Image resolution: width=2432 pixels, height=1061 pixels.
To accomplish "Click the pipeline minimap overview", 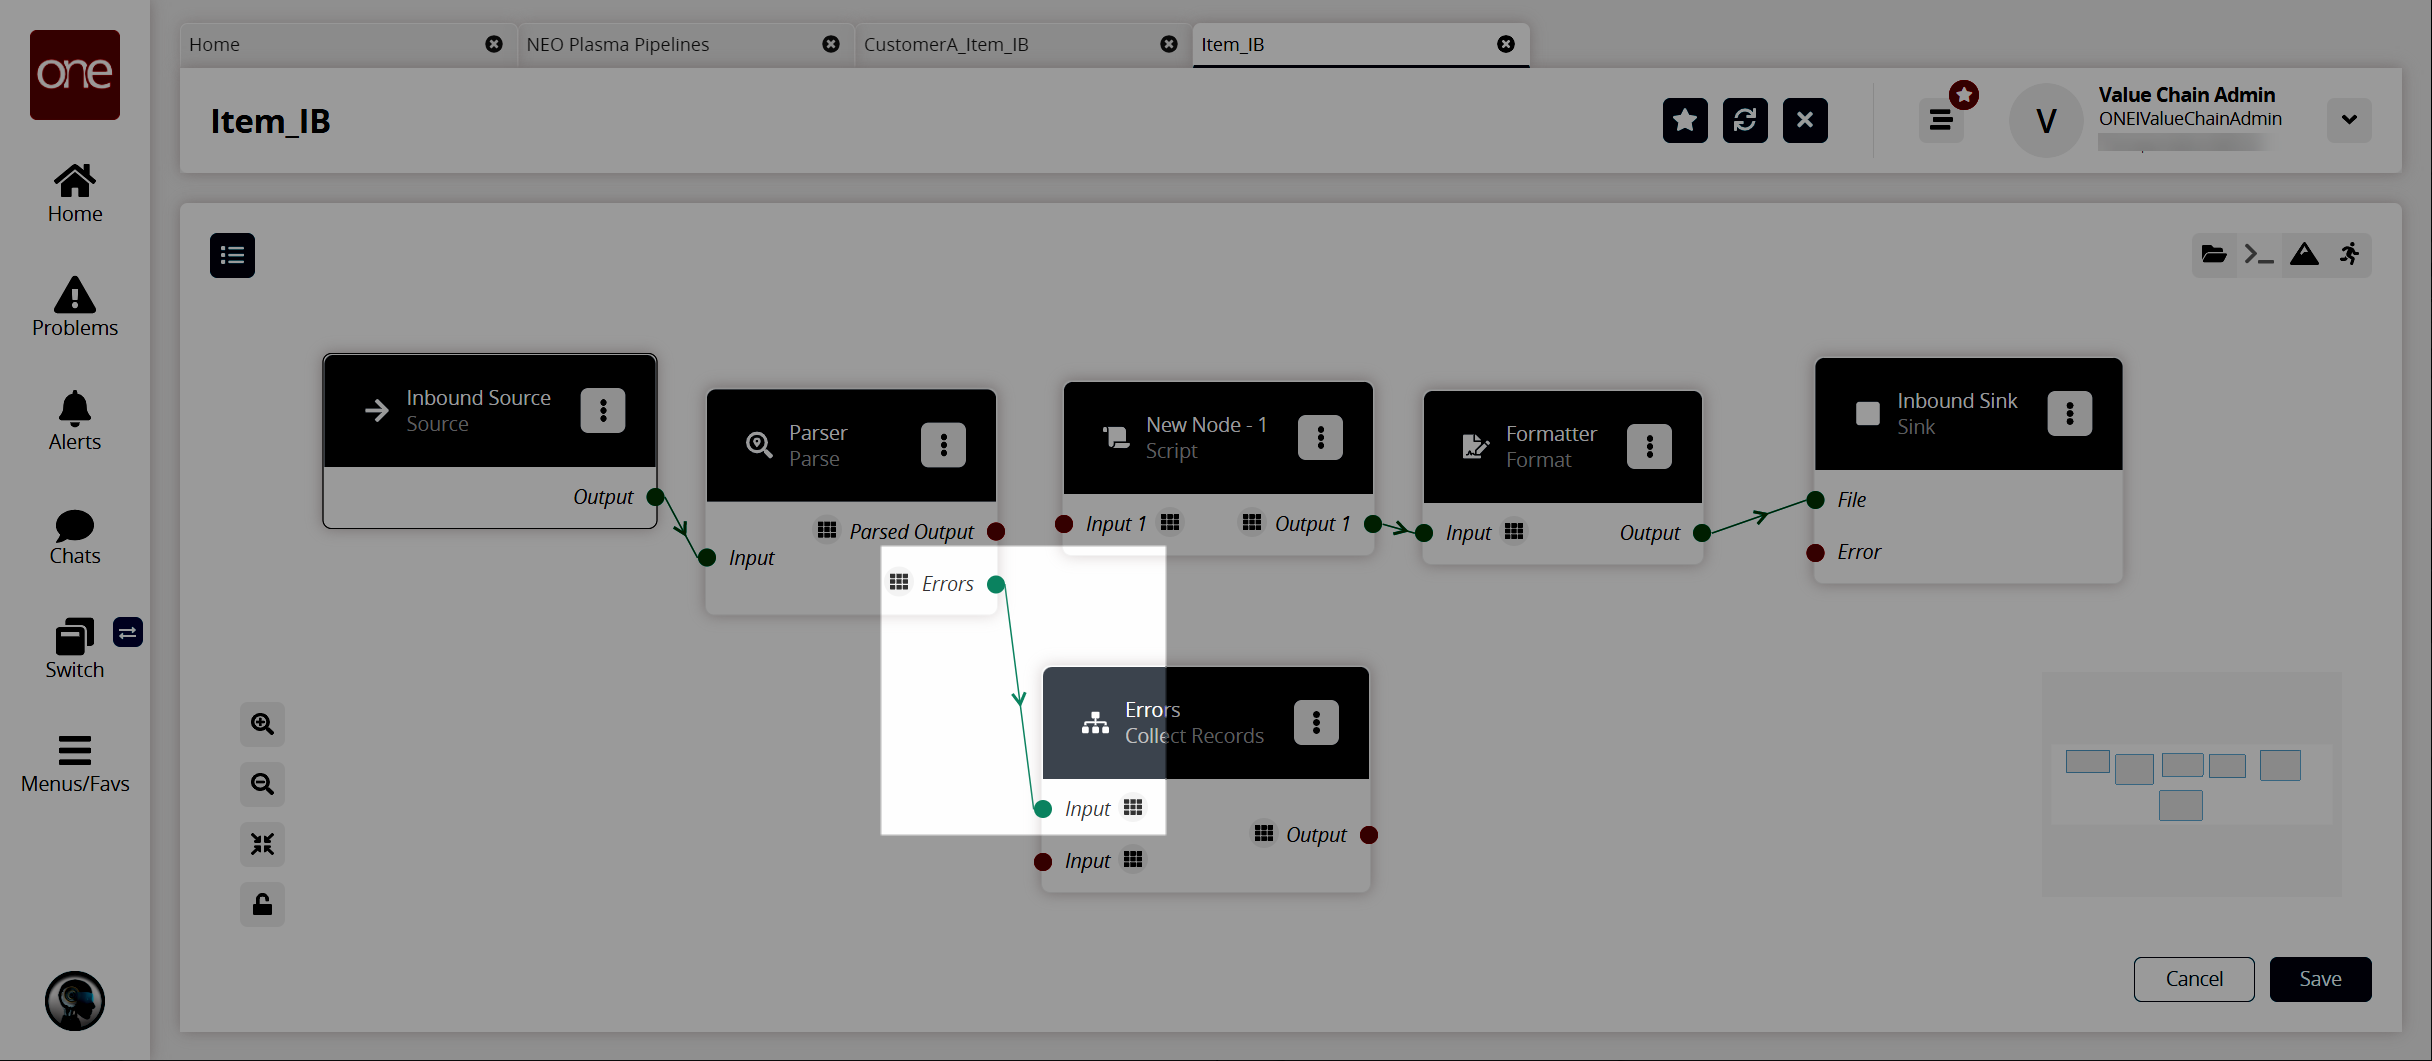I will coord(2191,784).
